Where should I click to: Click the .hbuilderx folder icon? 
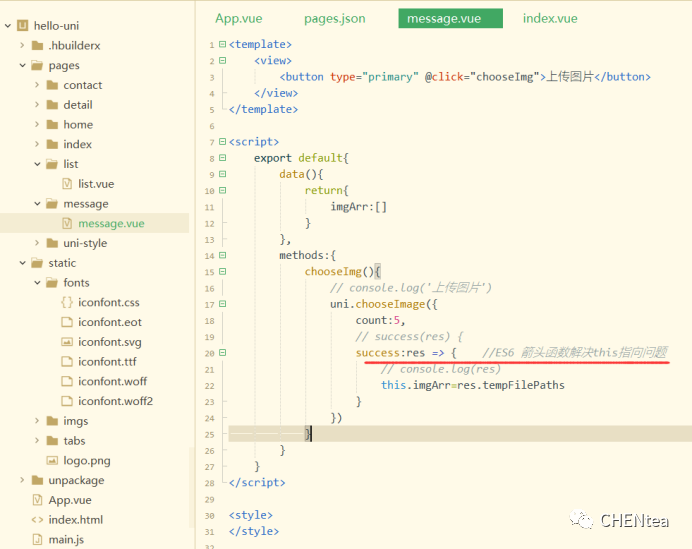point(37,46)
